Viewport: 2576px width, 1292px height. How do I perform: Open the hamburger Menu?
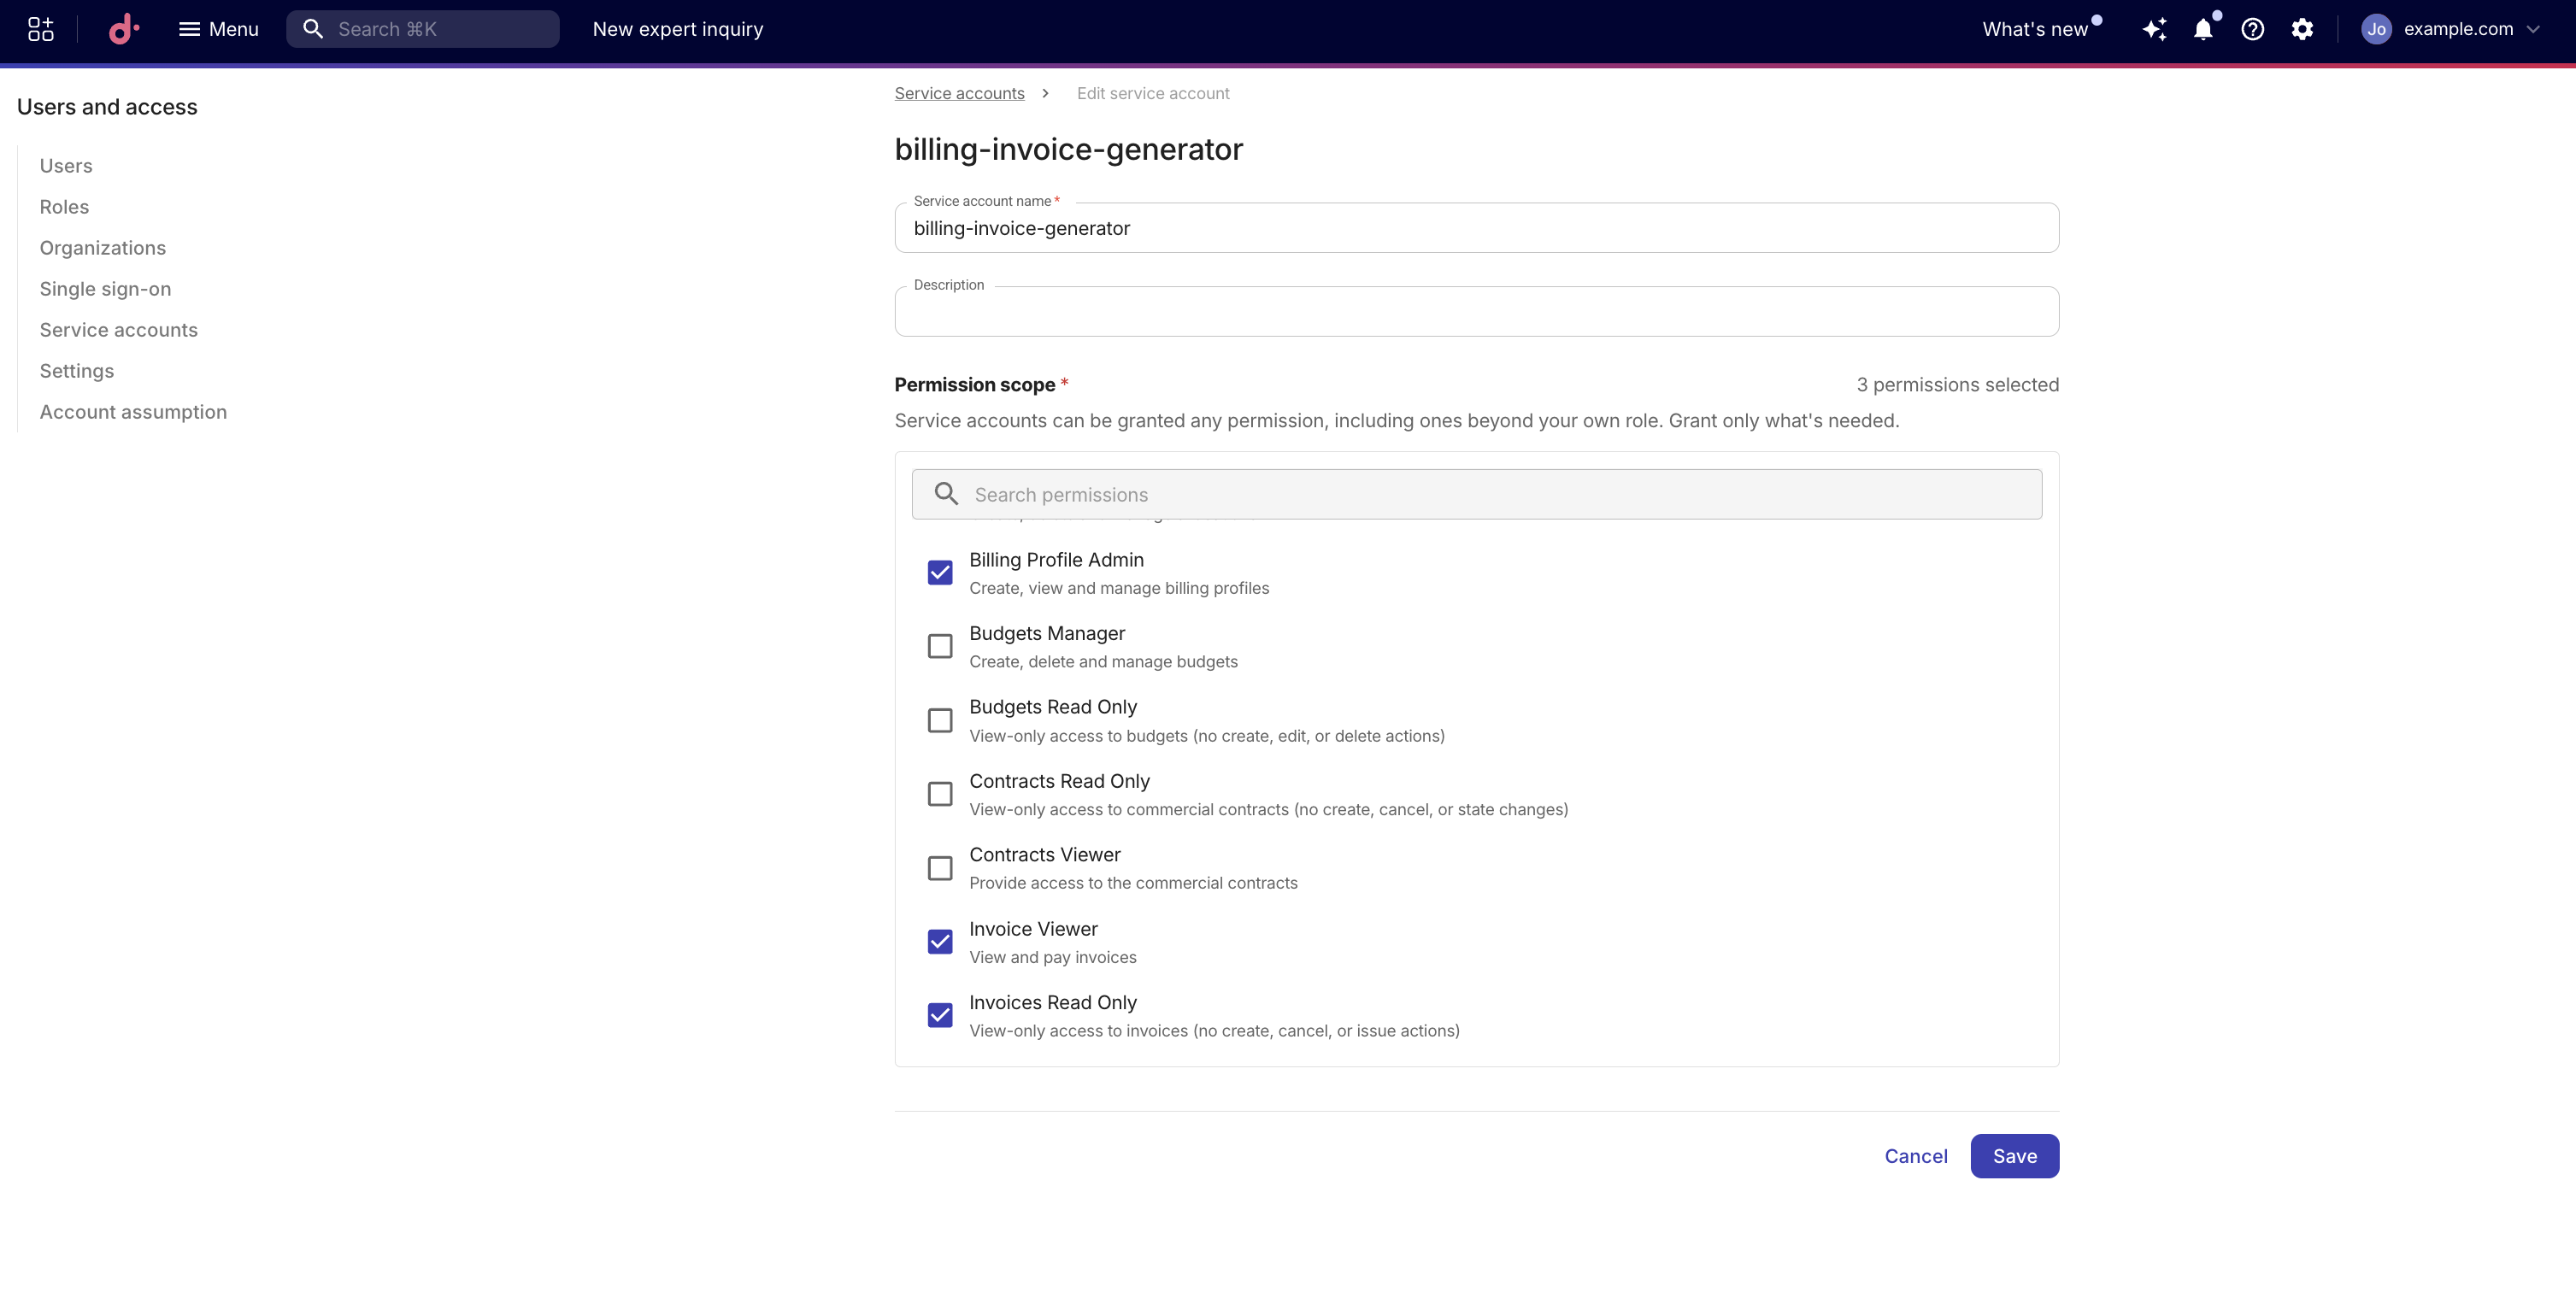pyautogui.click(x=218, y=29)
